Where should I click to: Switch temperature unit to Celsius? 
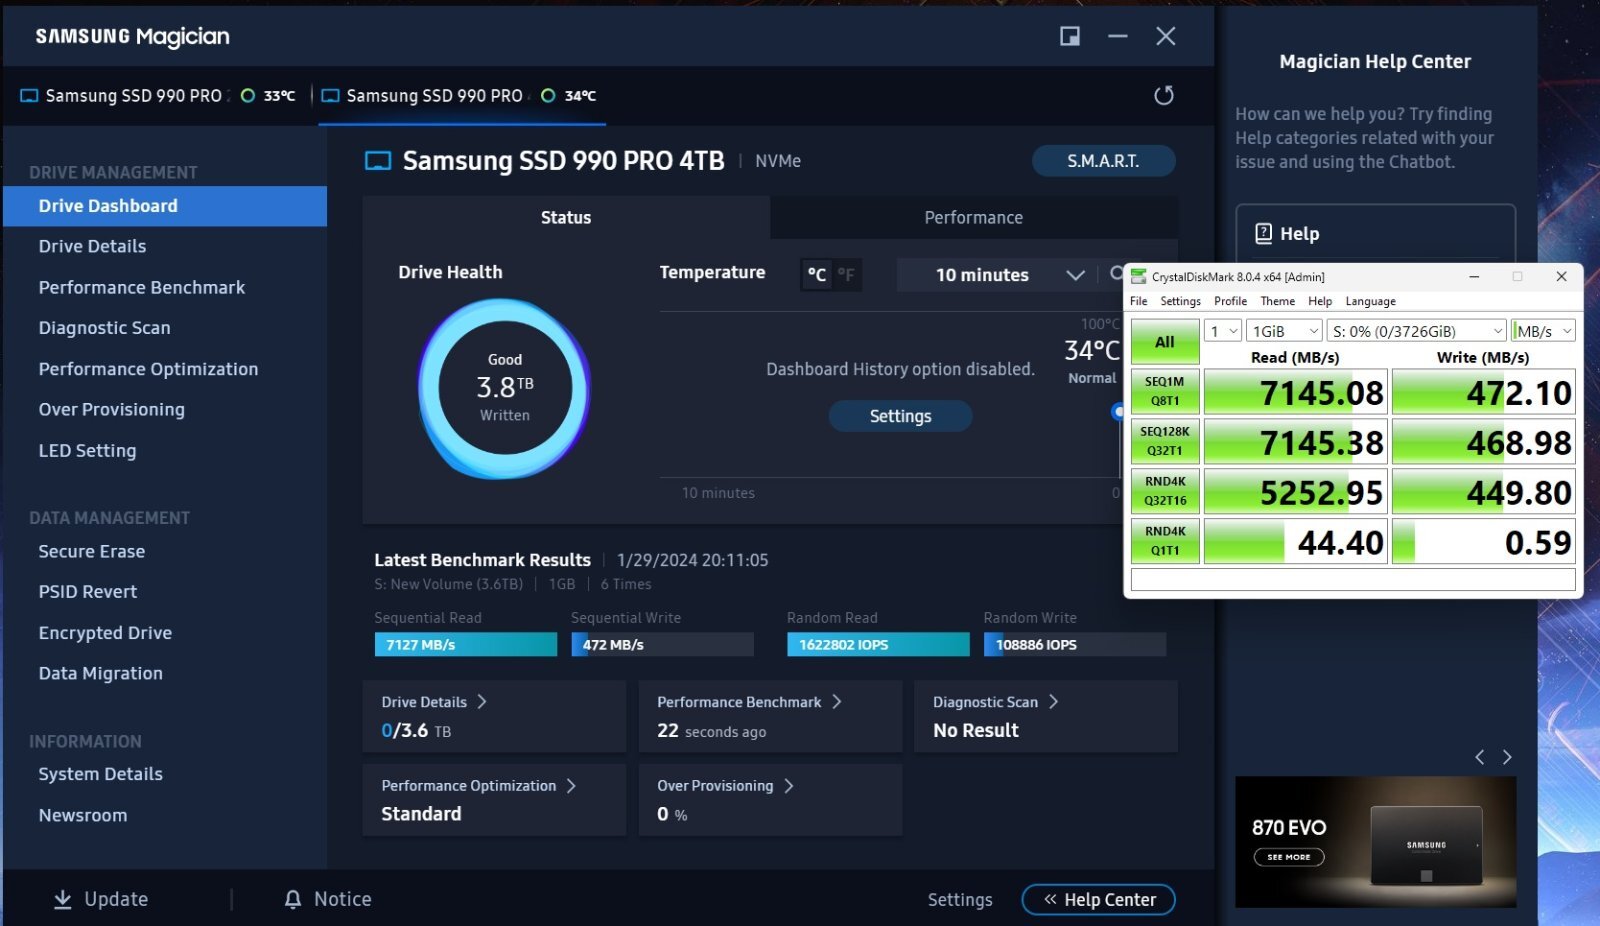tap(817, 275)
